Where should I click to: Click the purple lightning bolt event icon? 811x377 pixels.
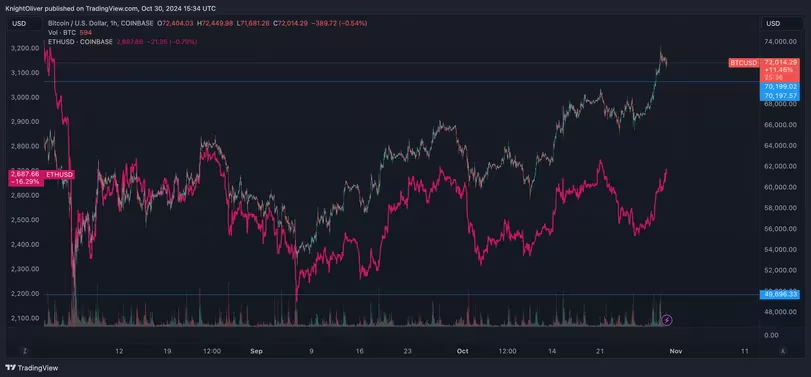click(x=667, y=321)
